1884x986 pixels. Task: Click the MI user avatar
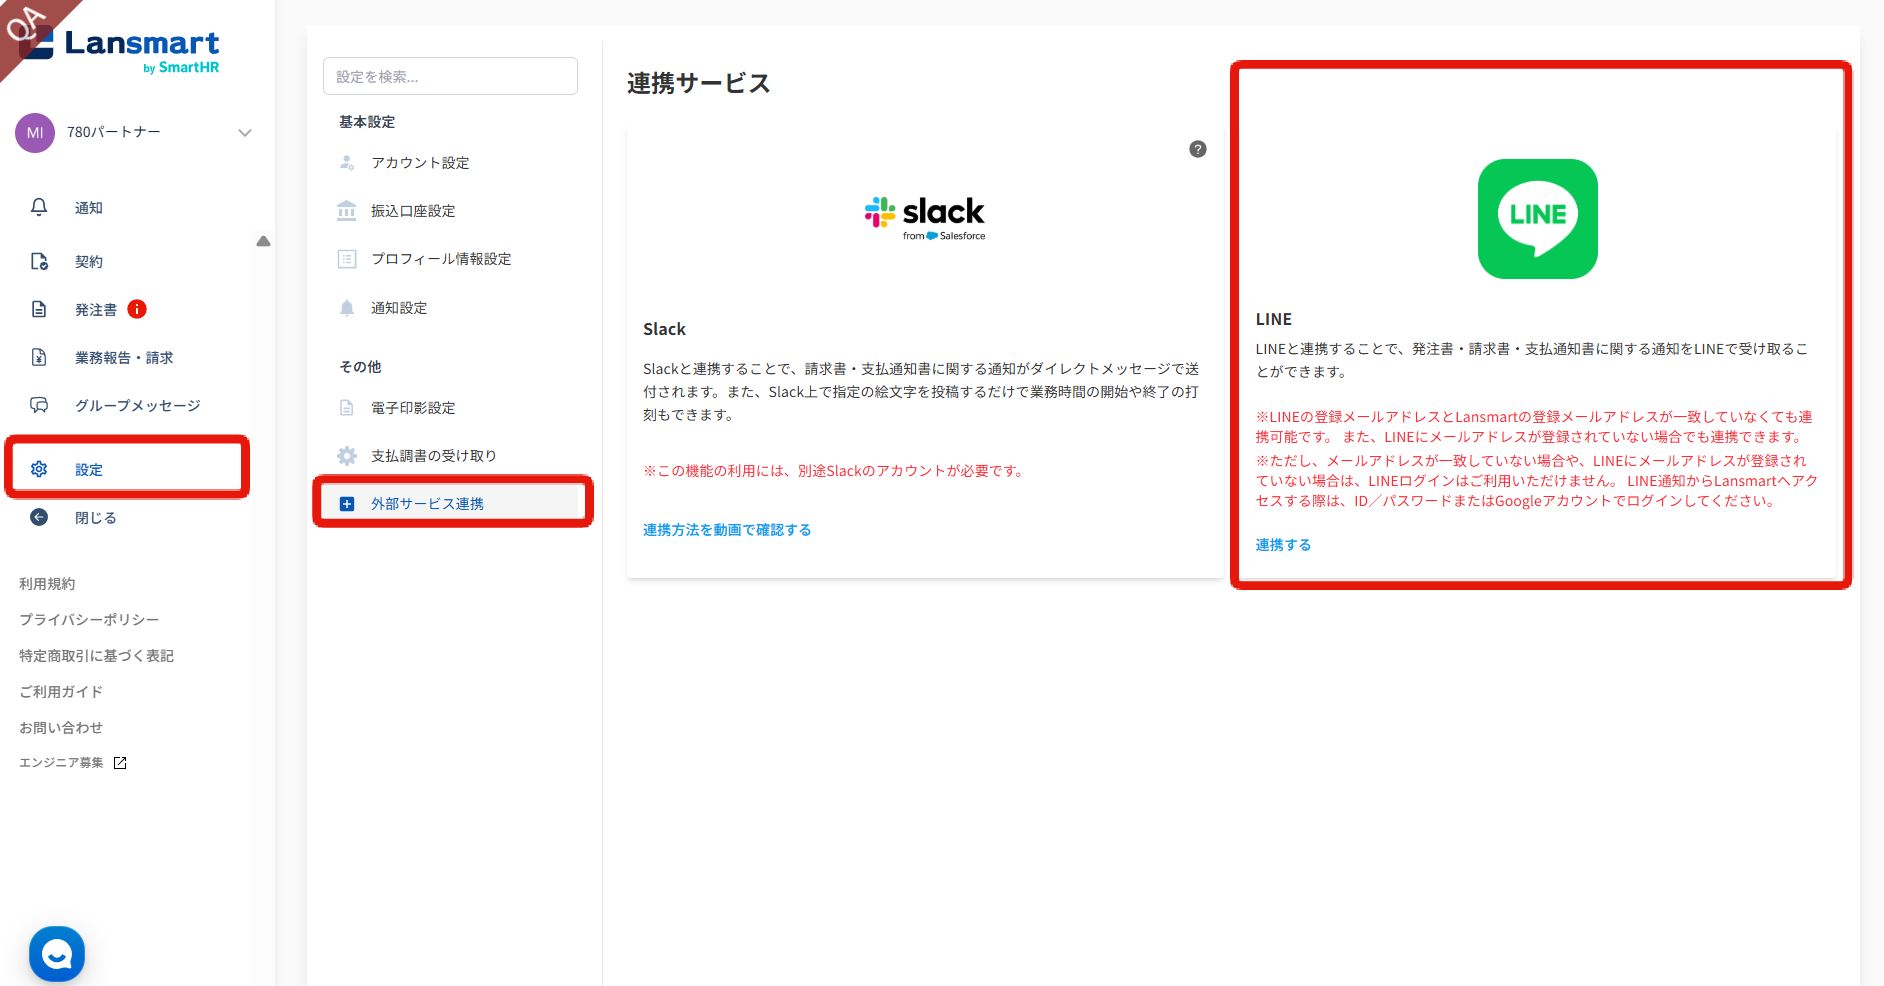click(x=35, y=133)
